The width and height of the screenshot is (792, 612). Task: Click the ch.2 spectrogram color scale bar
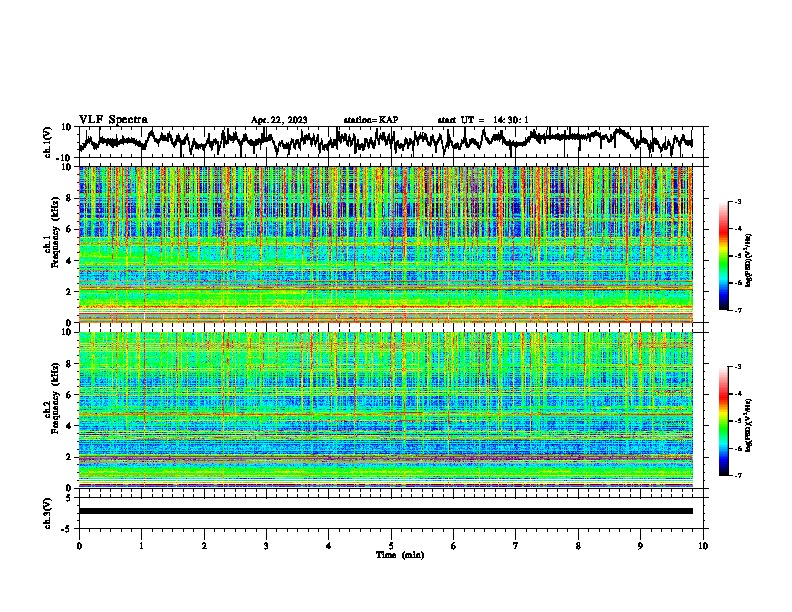click(723, 421)
